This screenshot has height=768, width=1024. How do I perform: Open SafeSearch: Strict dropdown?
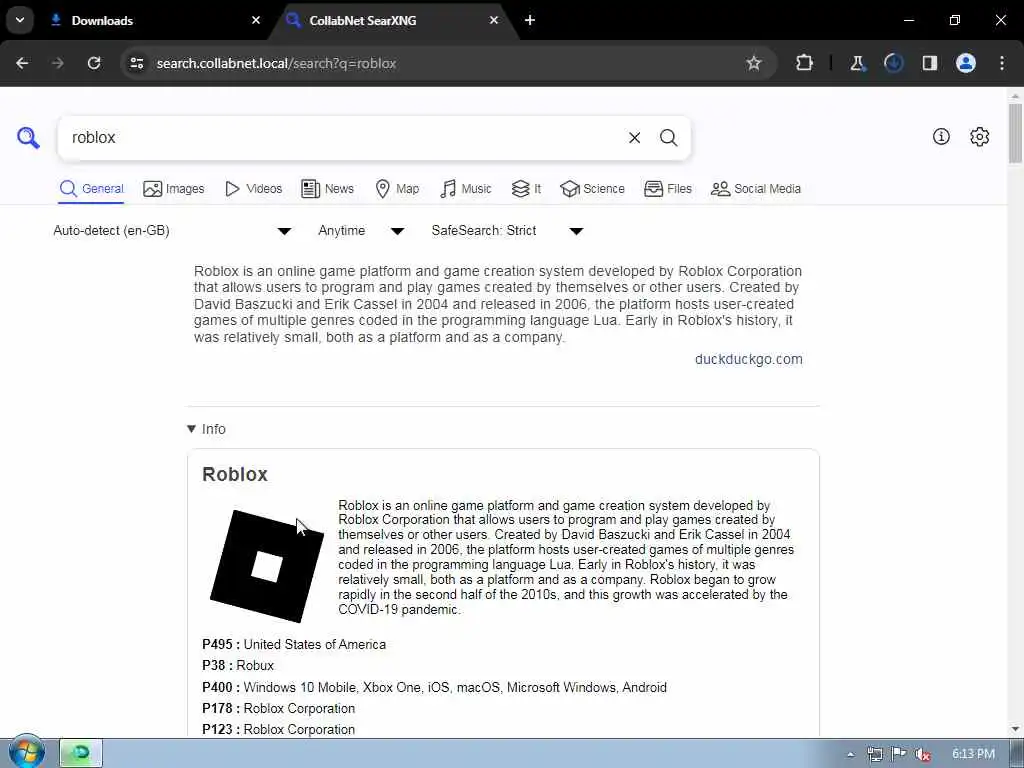pyautogui.click(x=507, y=231)
